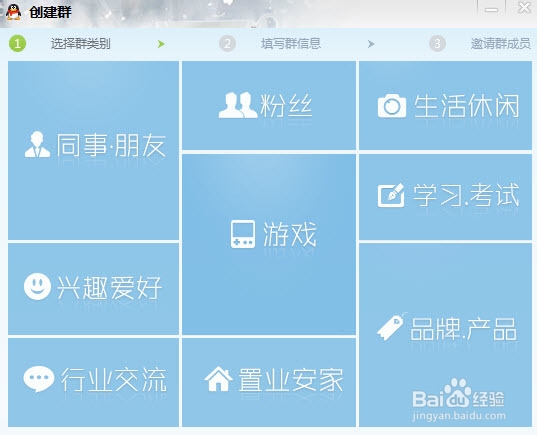
Task: Click step 1 green number circle
Action: (17, 44)
